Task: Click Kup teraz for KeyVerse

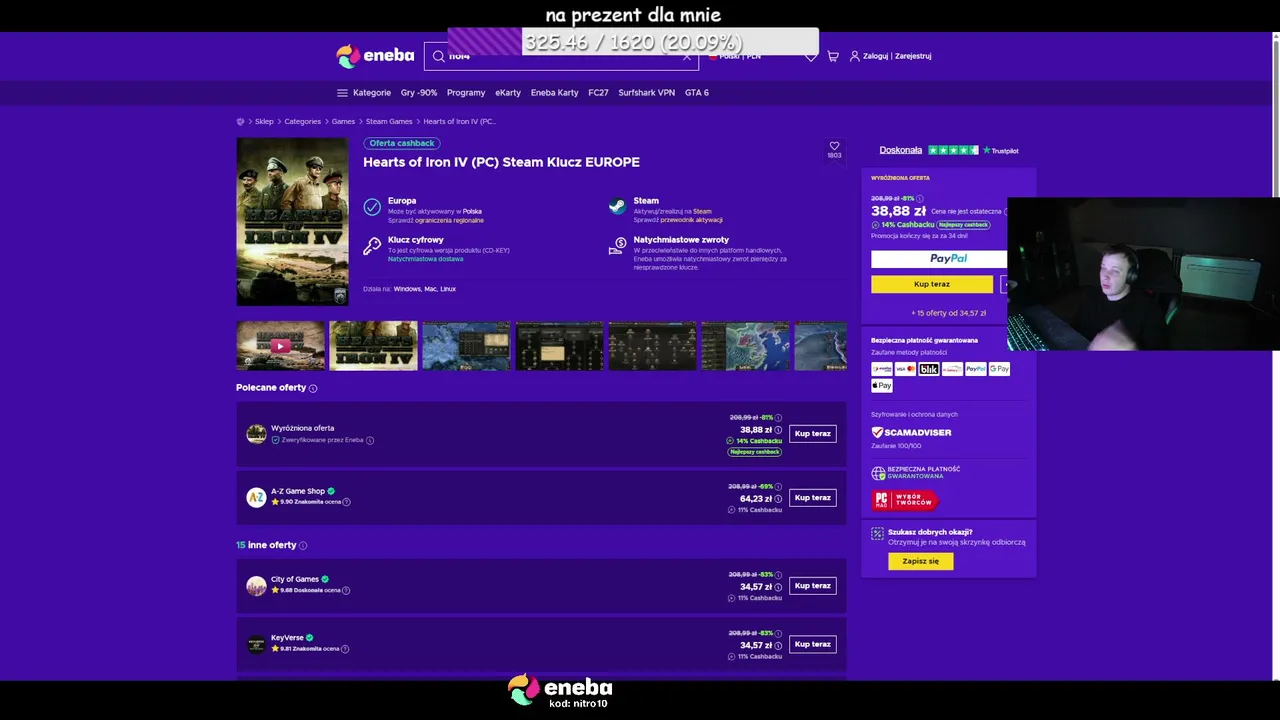Action: point(813,645)
